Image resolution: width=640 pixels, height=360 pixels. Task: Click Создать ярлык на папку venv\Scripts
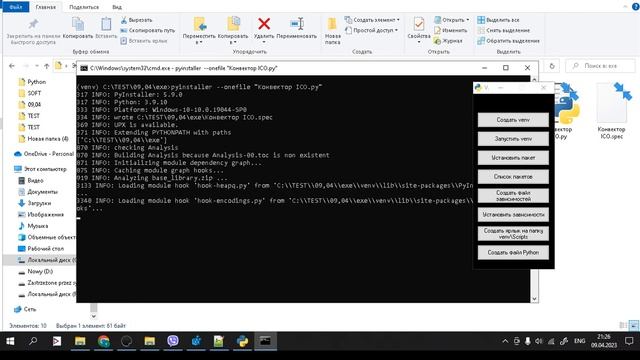point(513,233)
